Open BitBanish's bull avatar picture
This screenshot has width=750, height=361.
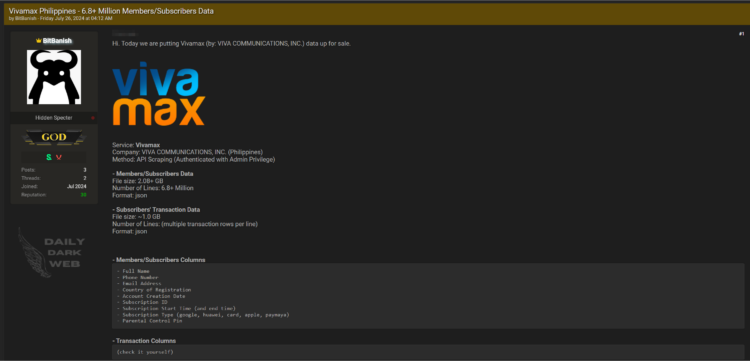[54, 77]
